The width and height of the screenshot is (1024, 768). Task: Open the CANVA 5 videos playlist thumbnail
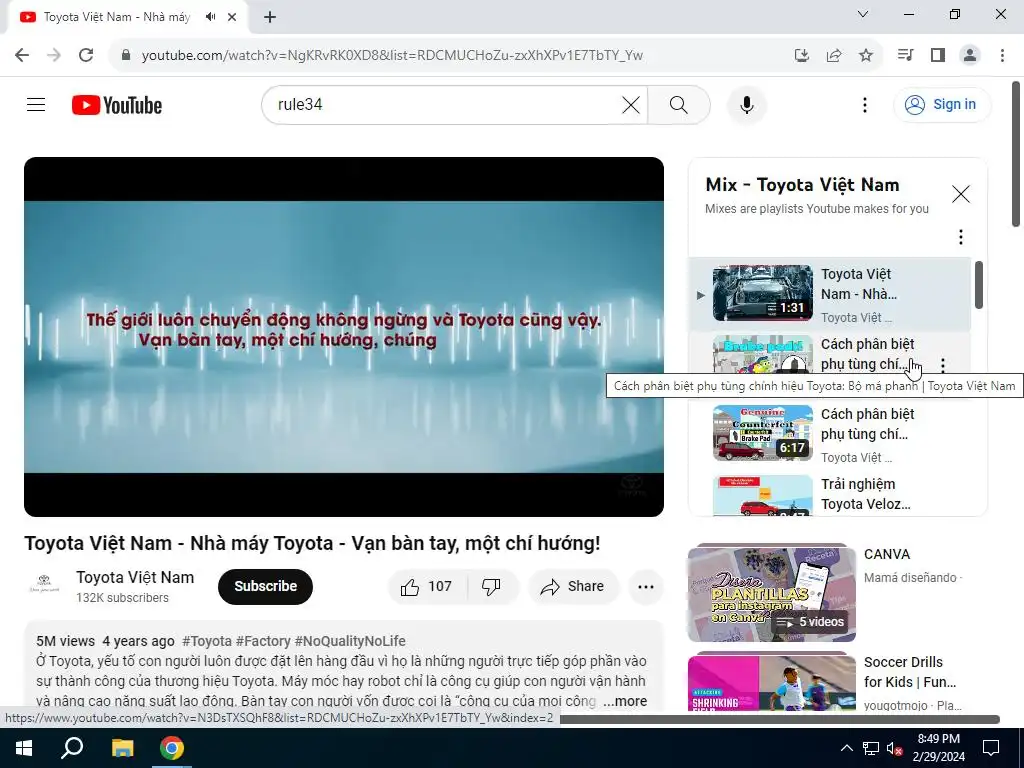(771, 593)
